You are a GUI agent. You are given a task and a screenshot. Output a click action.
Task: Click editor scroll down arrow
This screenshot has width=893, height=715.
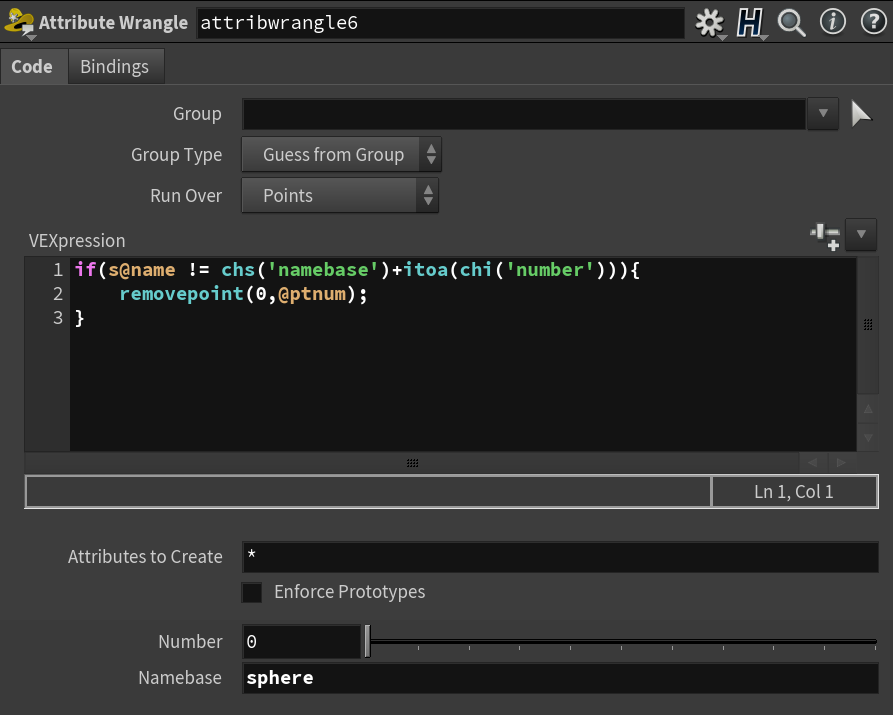point(868,438)
